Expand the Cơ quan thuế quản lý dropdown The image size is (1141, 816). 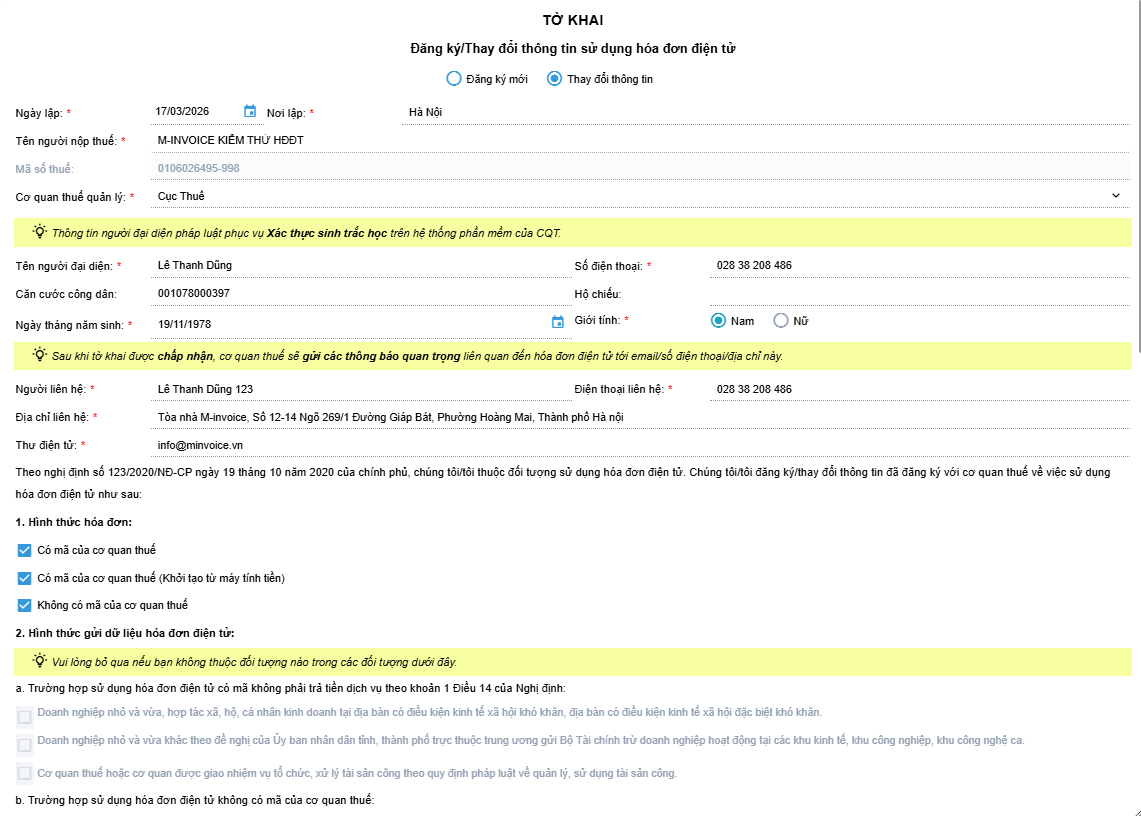click(1116, 196)
